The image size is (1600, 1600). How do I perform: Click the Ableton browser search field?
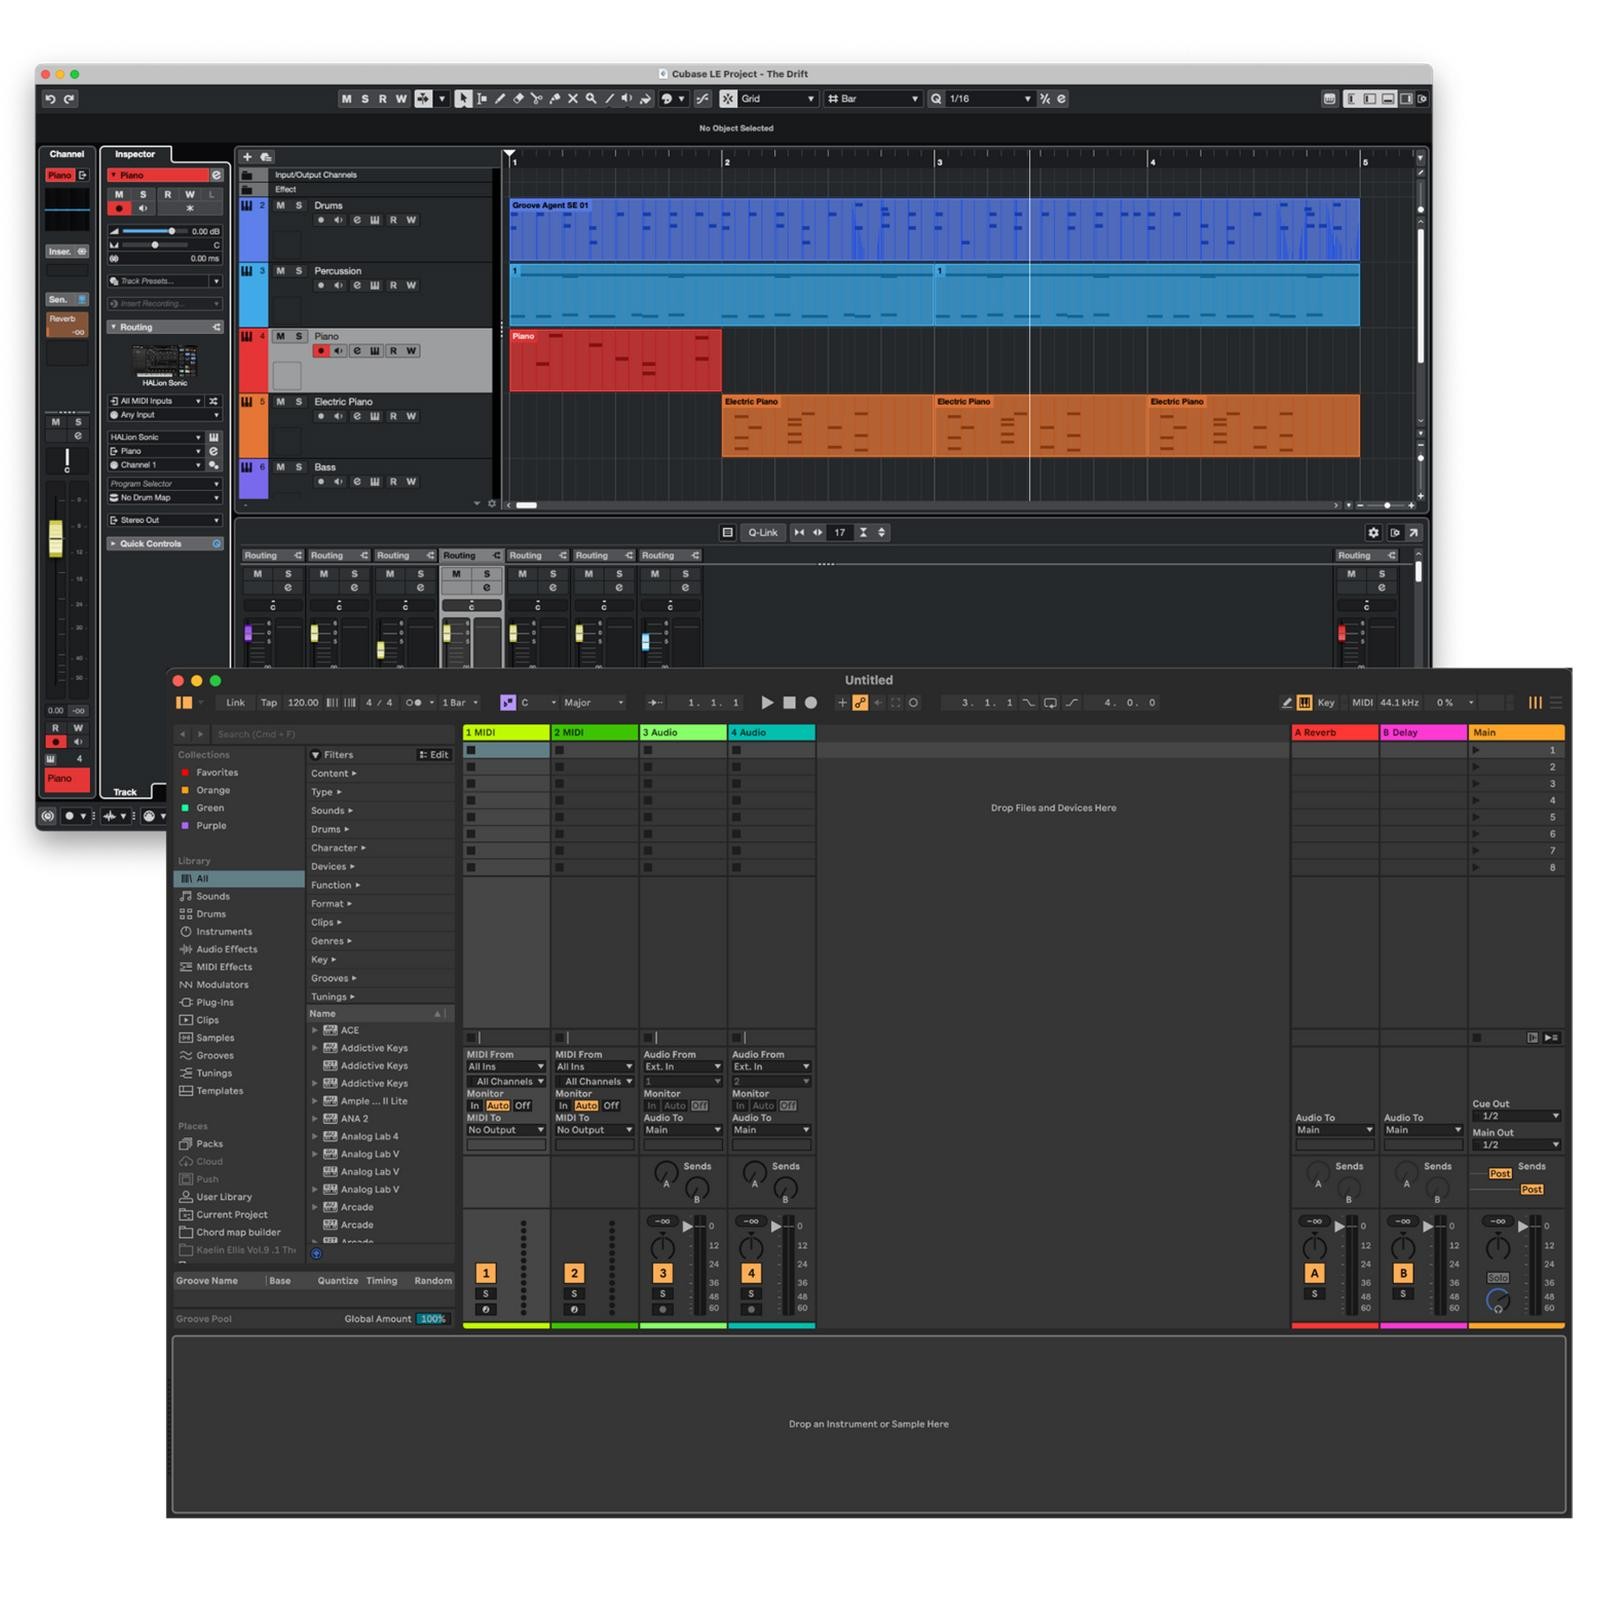333,734
